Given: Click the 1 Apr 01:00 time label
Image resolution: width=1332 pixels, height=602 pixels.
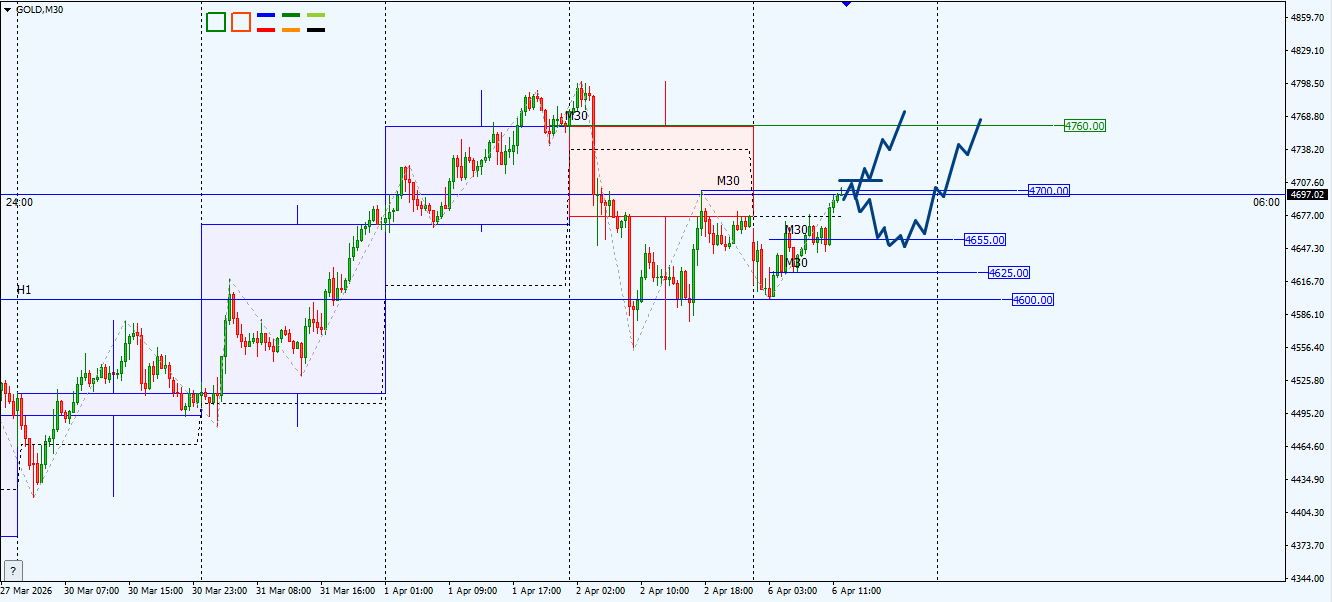Looking at the screenshot, I should (x=410, y=591).
